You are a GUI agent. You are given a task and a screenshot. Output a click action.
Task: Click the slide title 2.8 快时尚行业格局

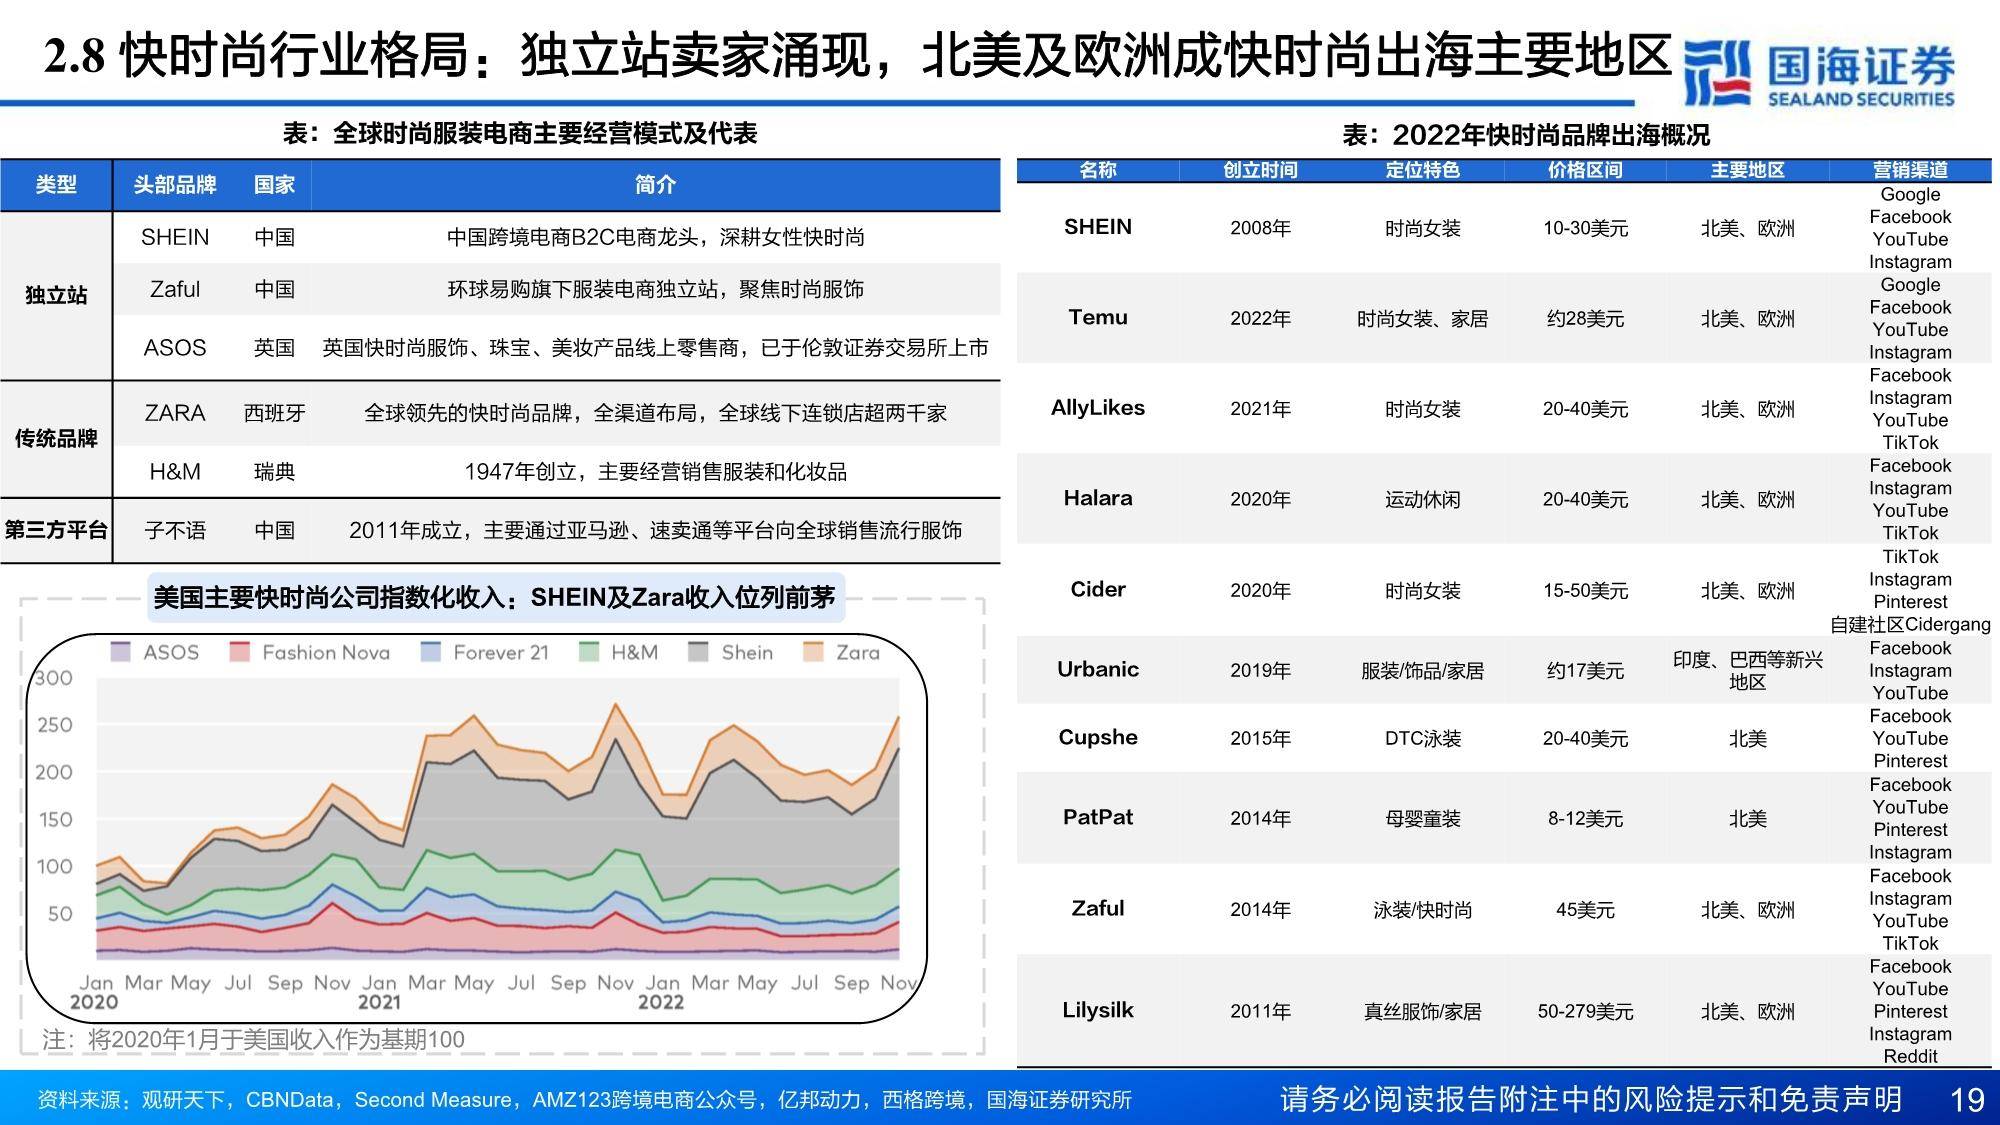click(858, 55)
